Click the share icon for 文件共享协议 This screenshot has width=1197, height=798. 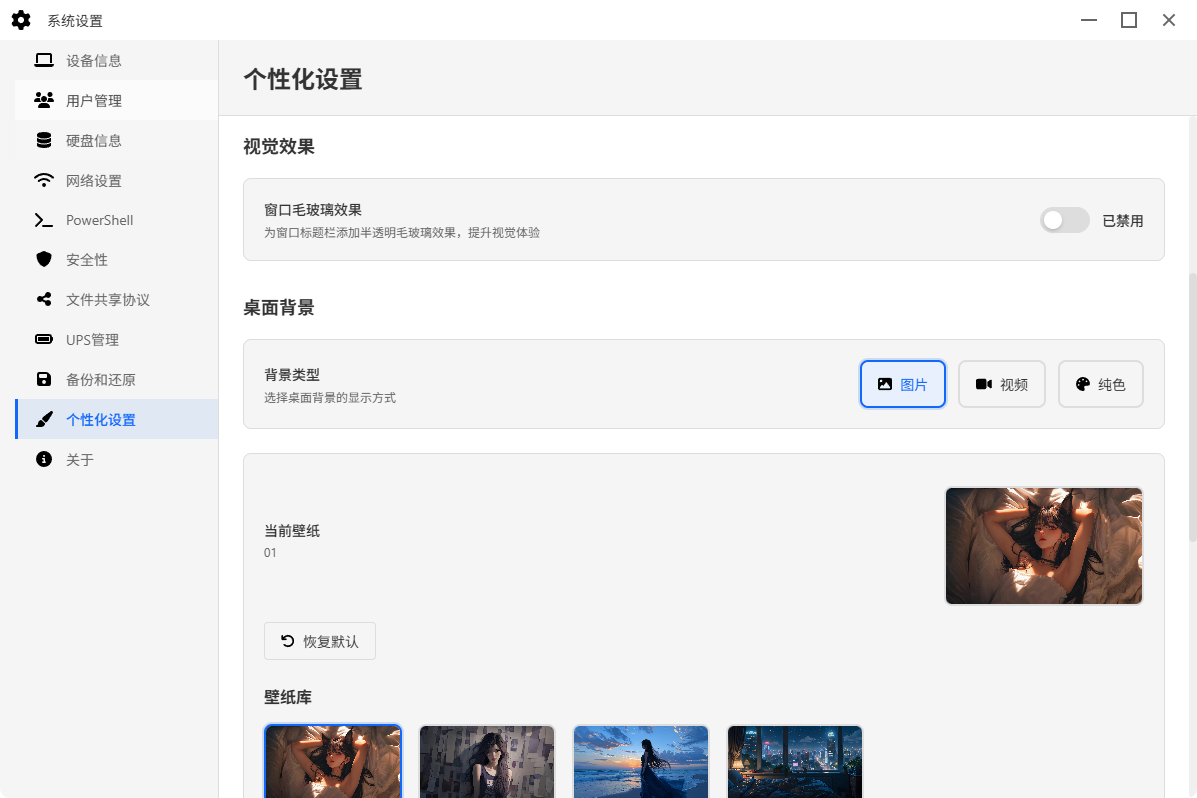click(x=44, y=299)
